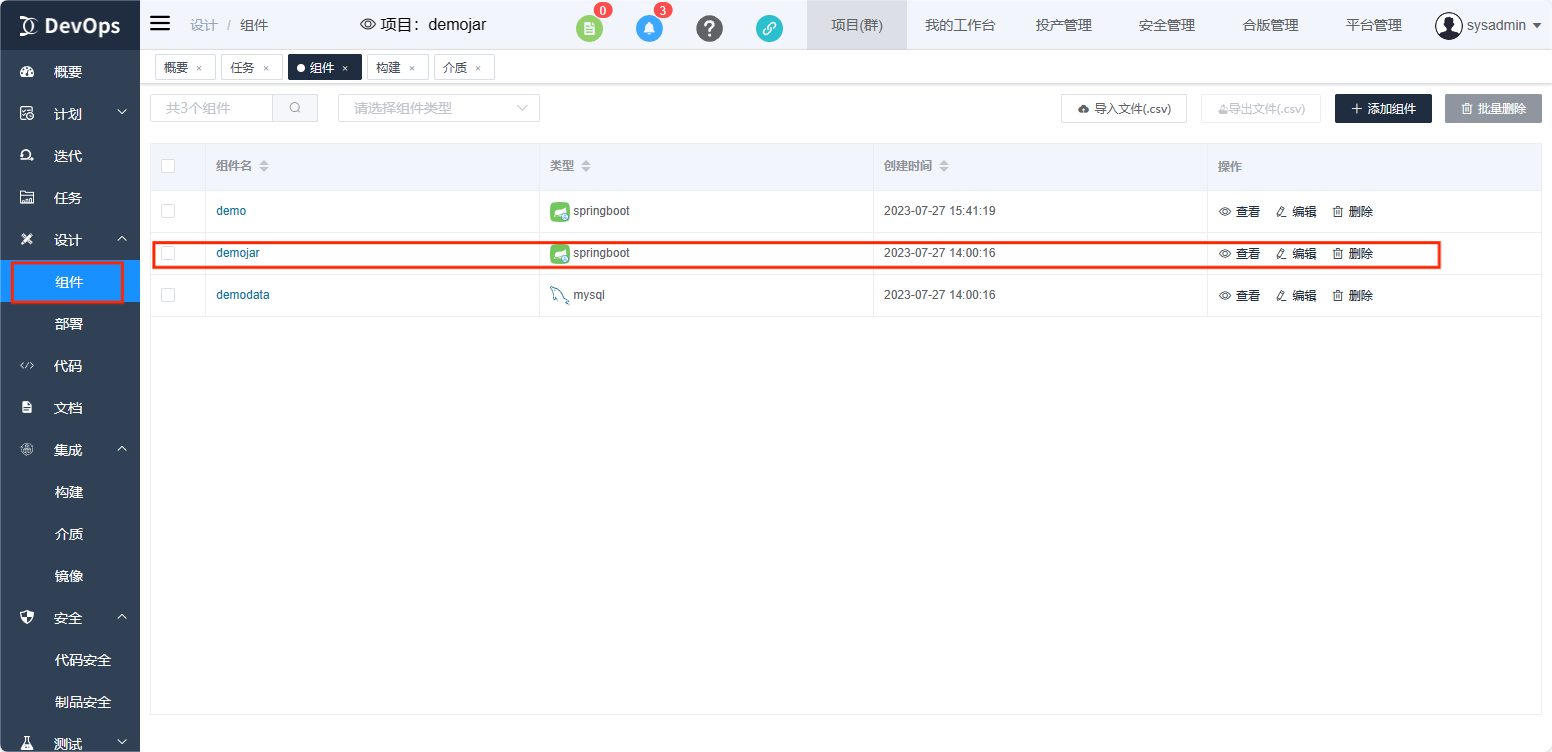This screenshot has width=1552, height=752.
Task: Click creation time 2023-07-27 15:41:19
Action: [x=940, y=211]
